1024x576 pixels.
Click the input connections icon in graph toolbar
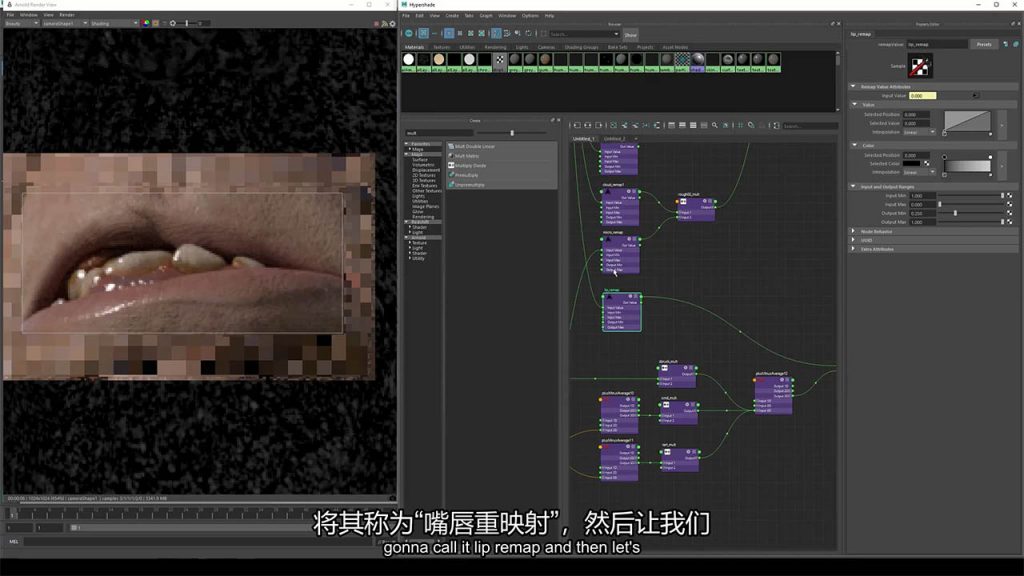coord(577,125)
